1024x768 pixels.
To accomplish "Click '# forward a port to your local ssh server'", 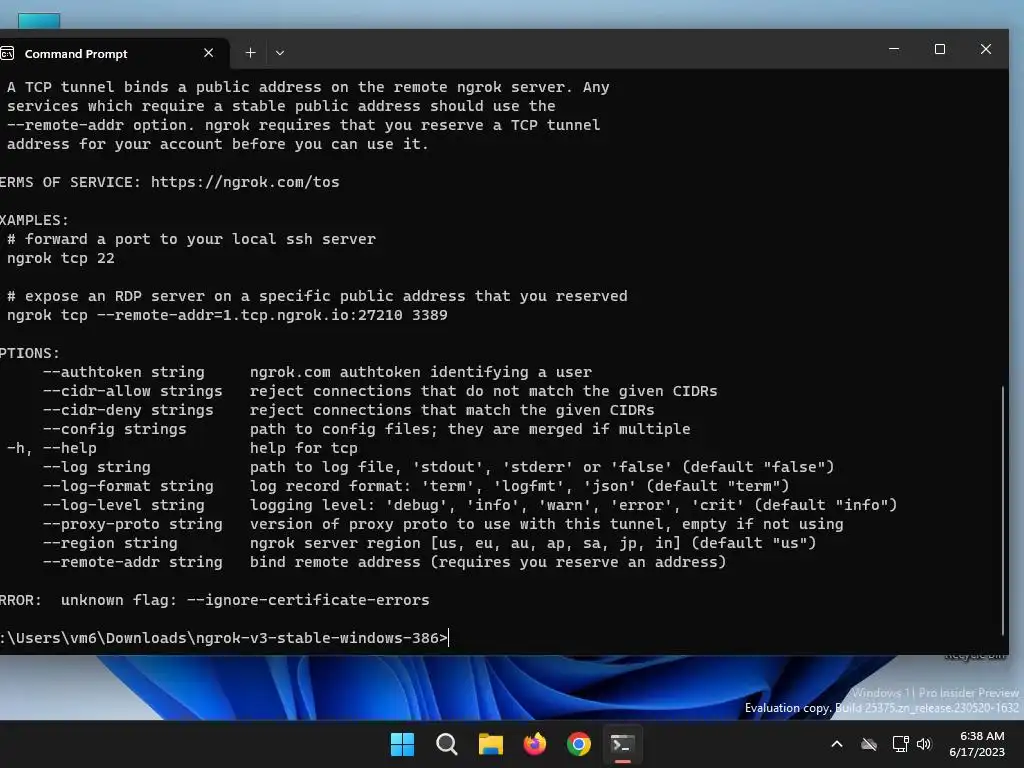I will click(x=191, y=239).
